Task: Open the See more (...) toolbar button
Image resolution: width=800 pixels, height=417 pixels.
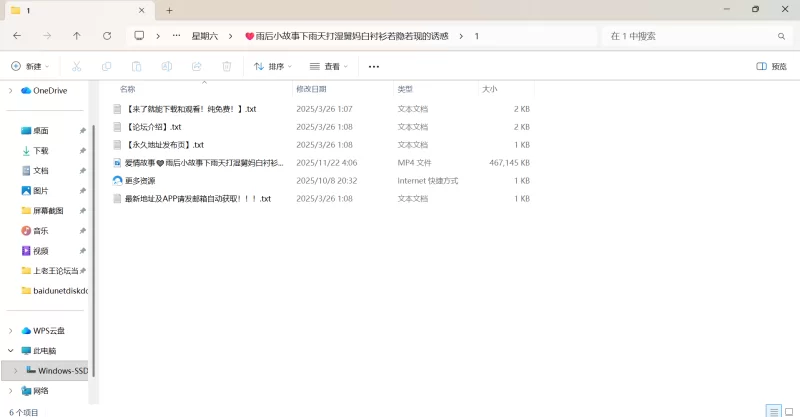Action: tap(374, 66)
